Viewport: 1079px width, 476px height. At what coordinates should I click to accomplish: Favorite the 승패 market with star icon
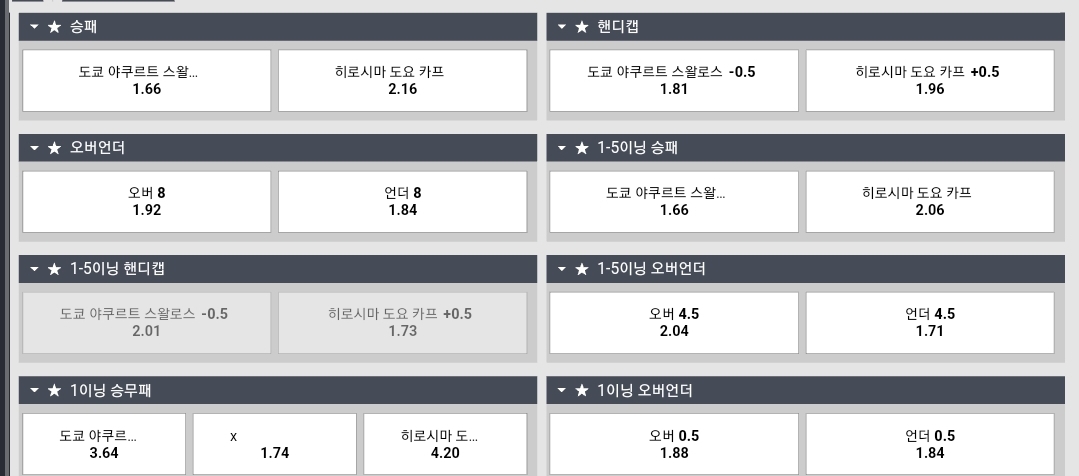click(54, 28)
